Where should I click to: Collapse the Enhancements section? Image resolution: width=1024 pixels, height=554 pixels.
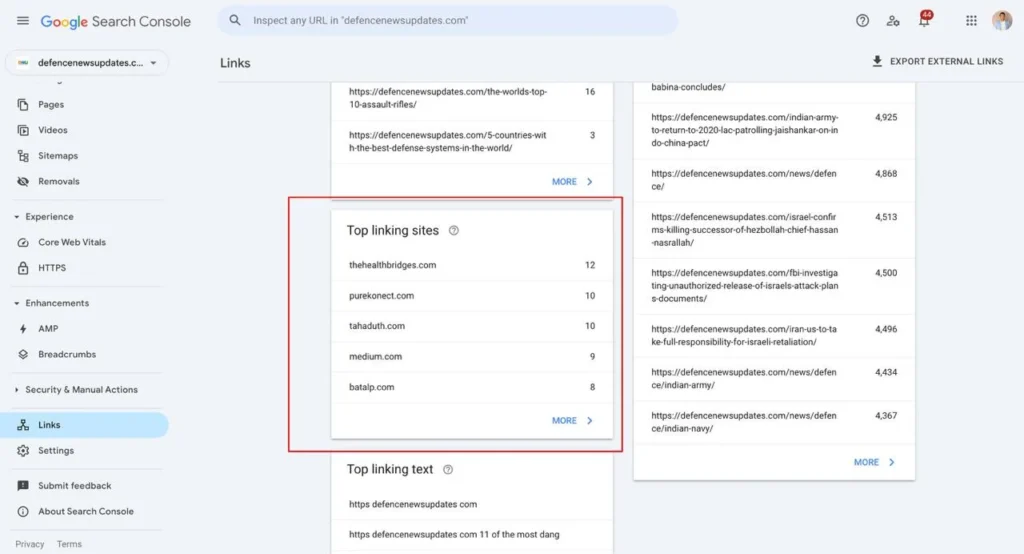(16, 303)
